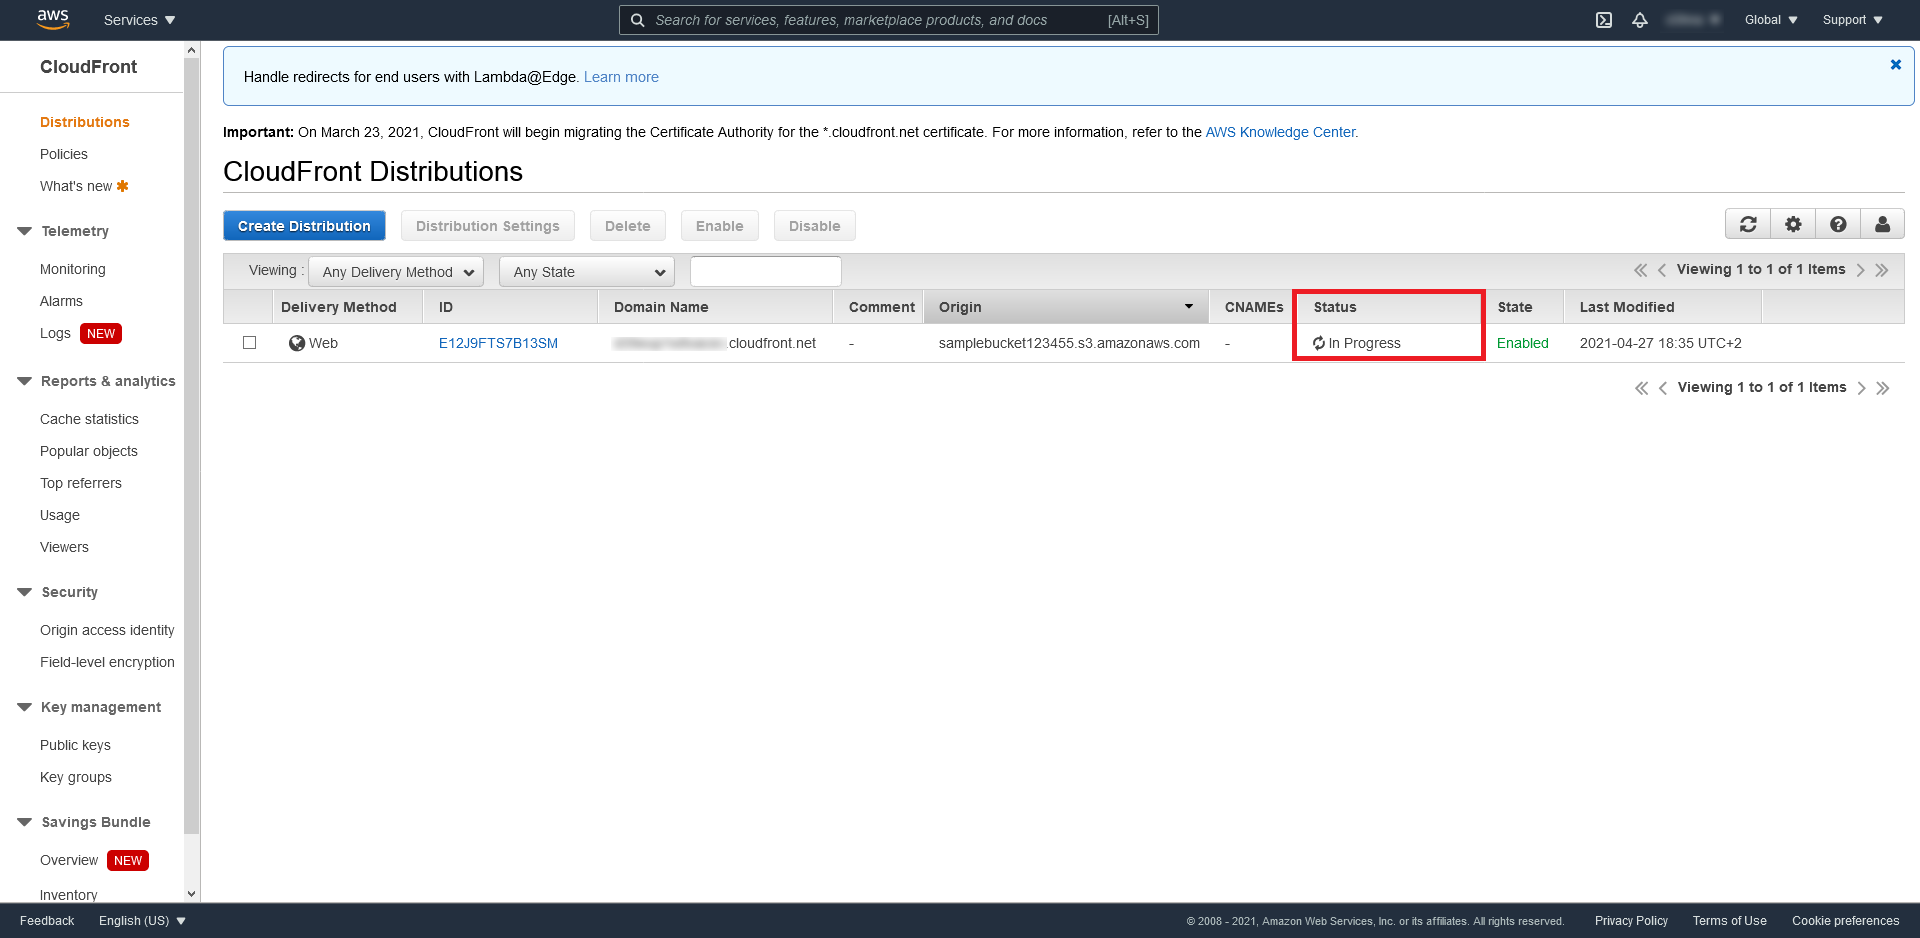
Task: Click the Create Distribution button
Action: click(x=304, y=226)
